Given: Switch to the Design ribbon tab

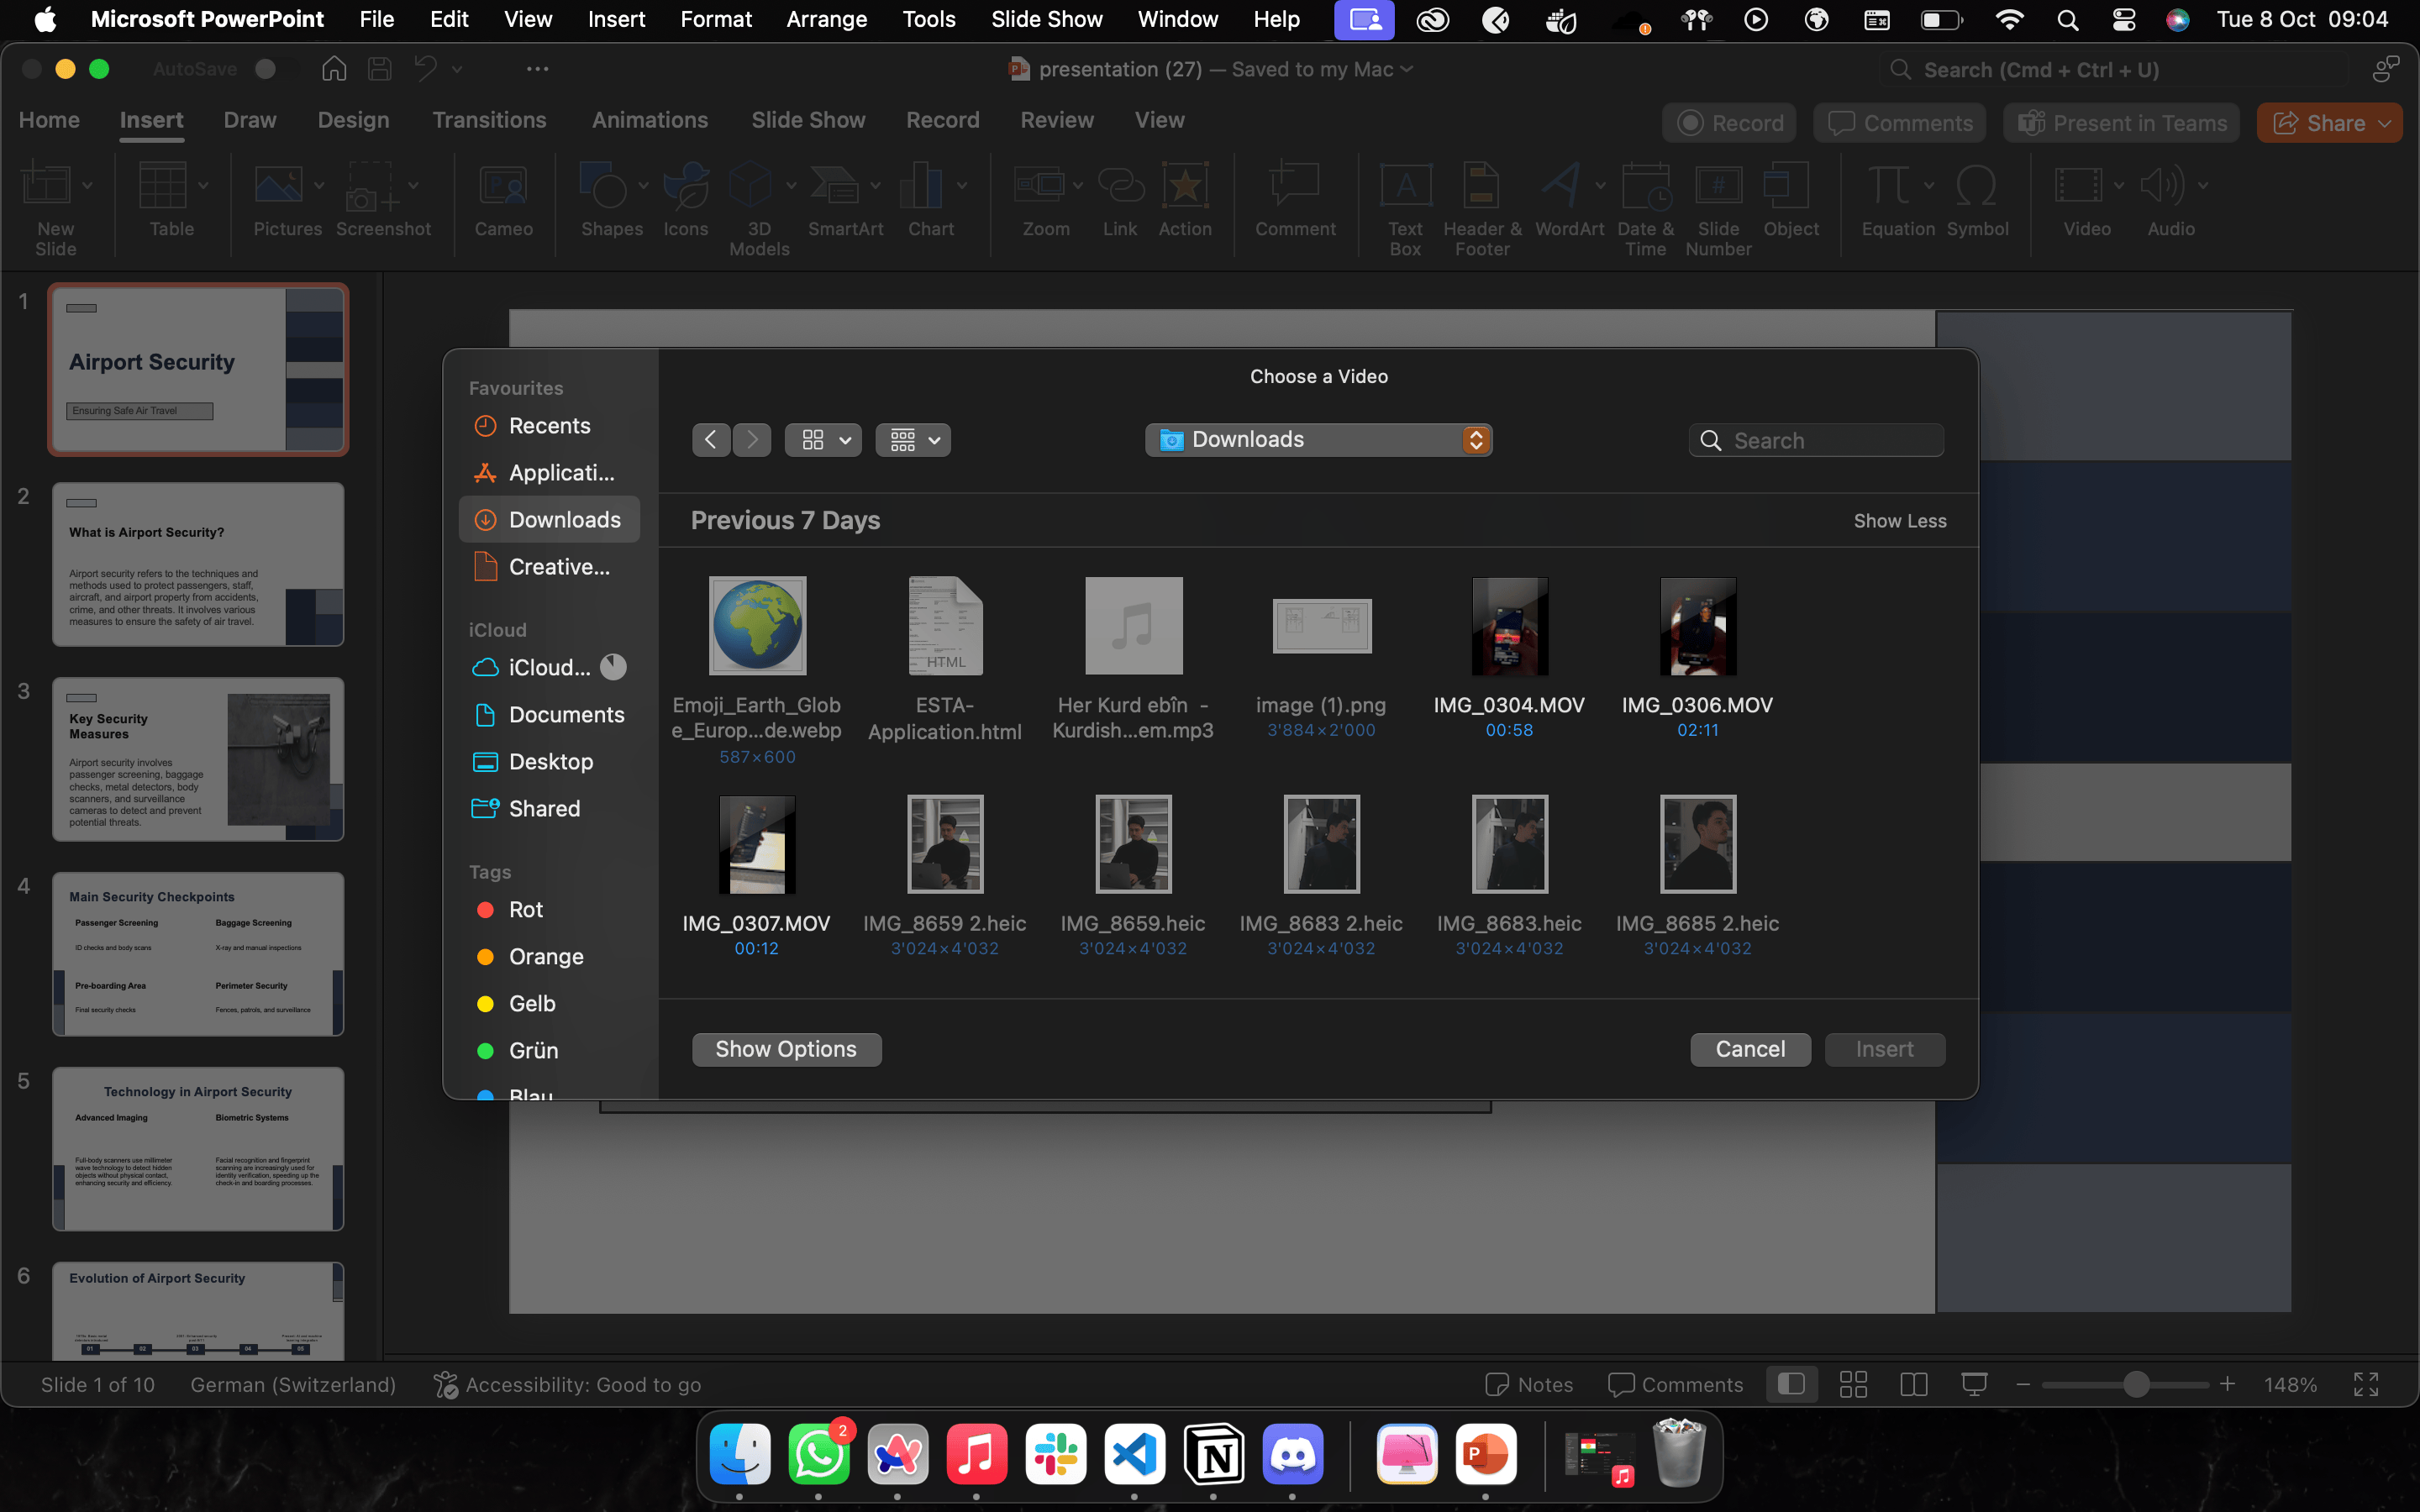Looking at the screenshot, I should click(353, 120).
